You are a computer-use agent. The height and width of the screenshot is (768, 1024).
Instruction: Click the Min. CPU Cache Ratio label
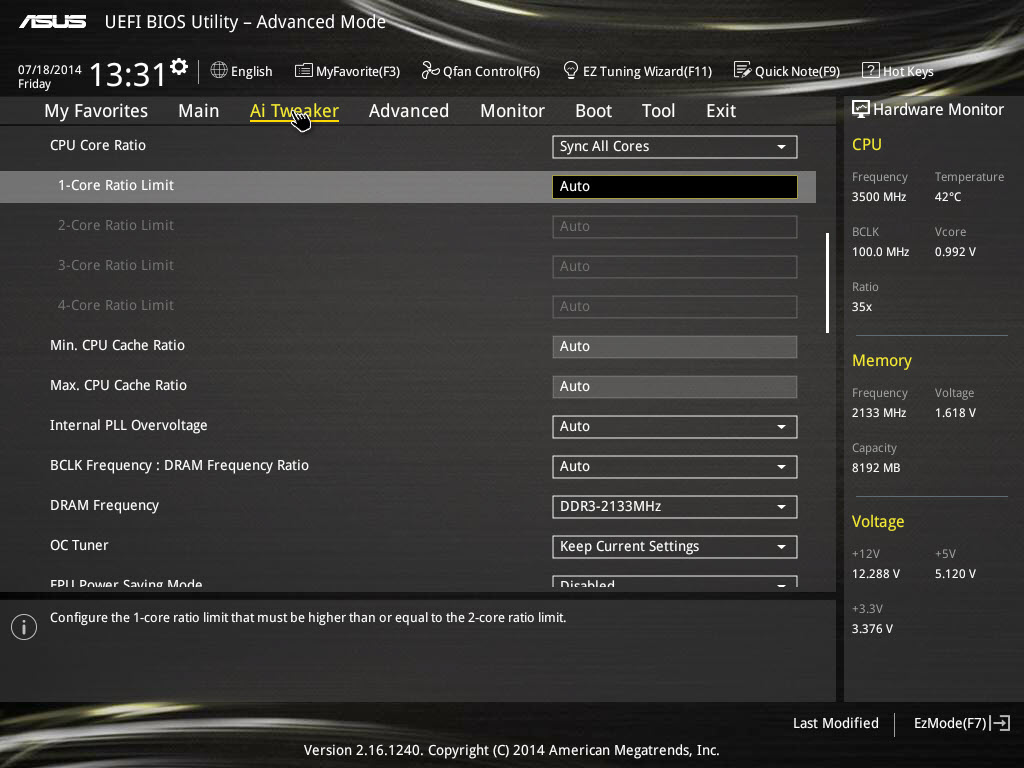pos(118,345)
